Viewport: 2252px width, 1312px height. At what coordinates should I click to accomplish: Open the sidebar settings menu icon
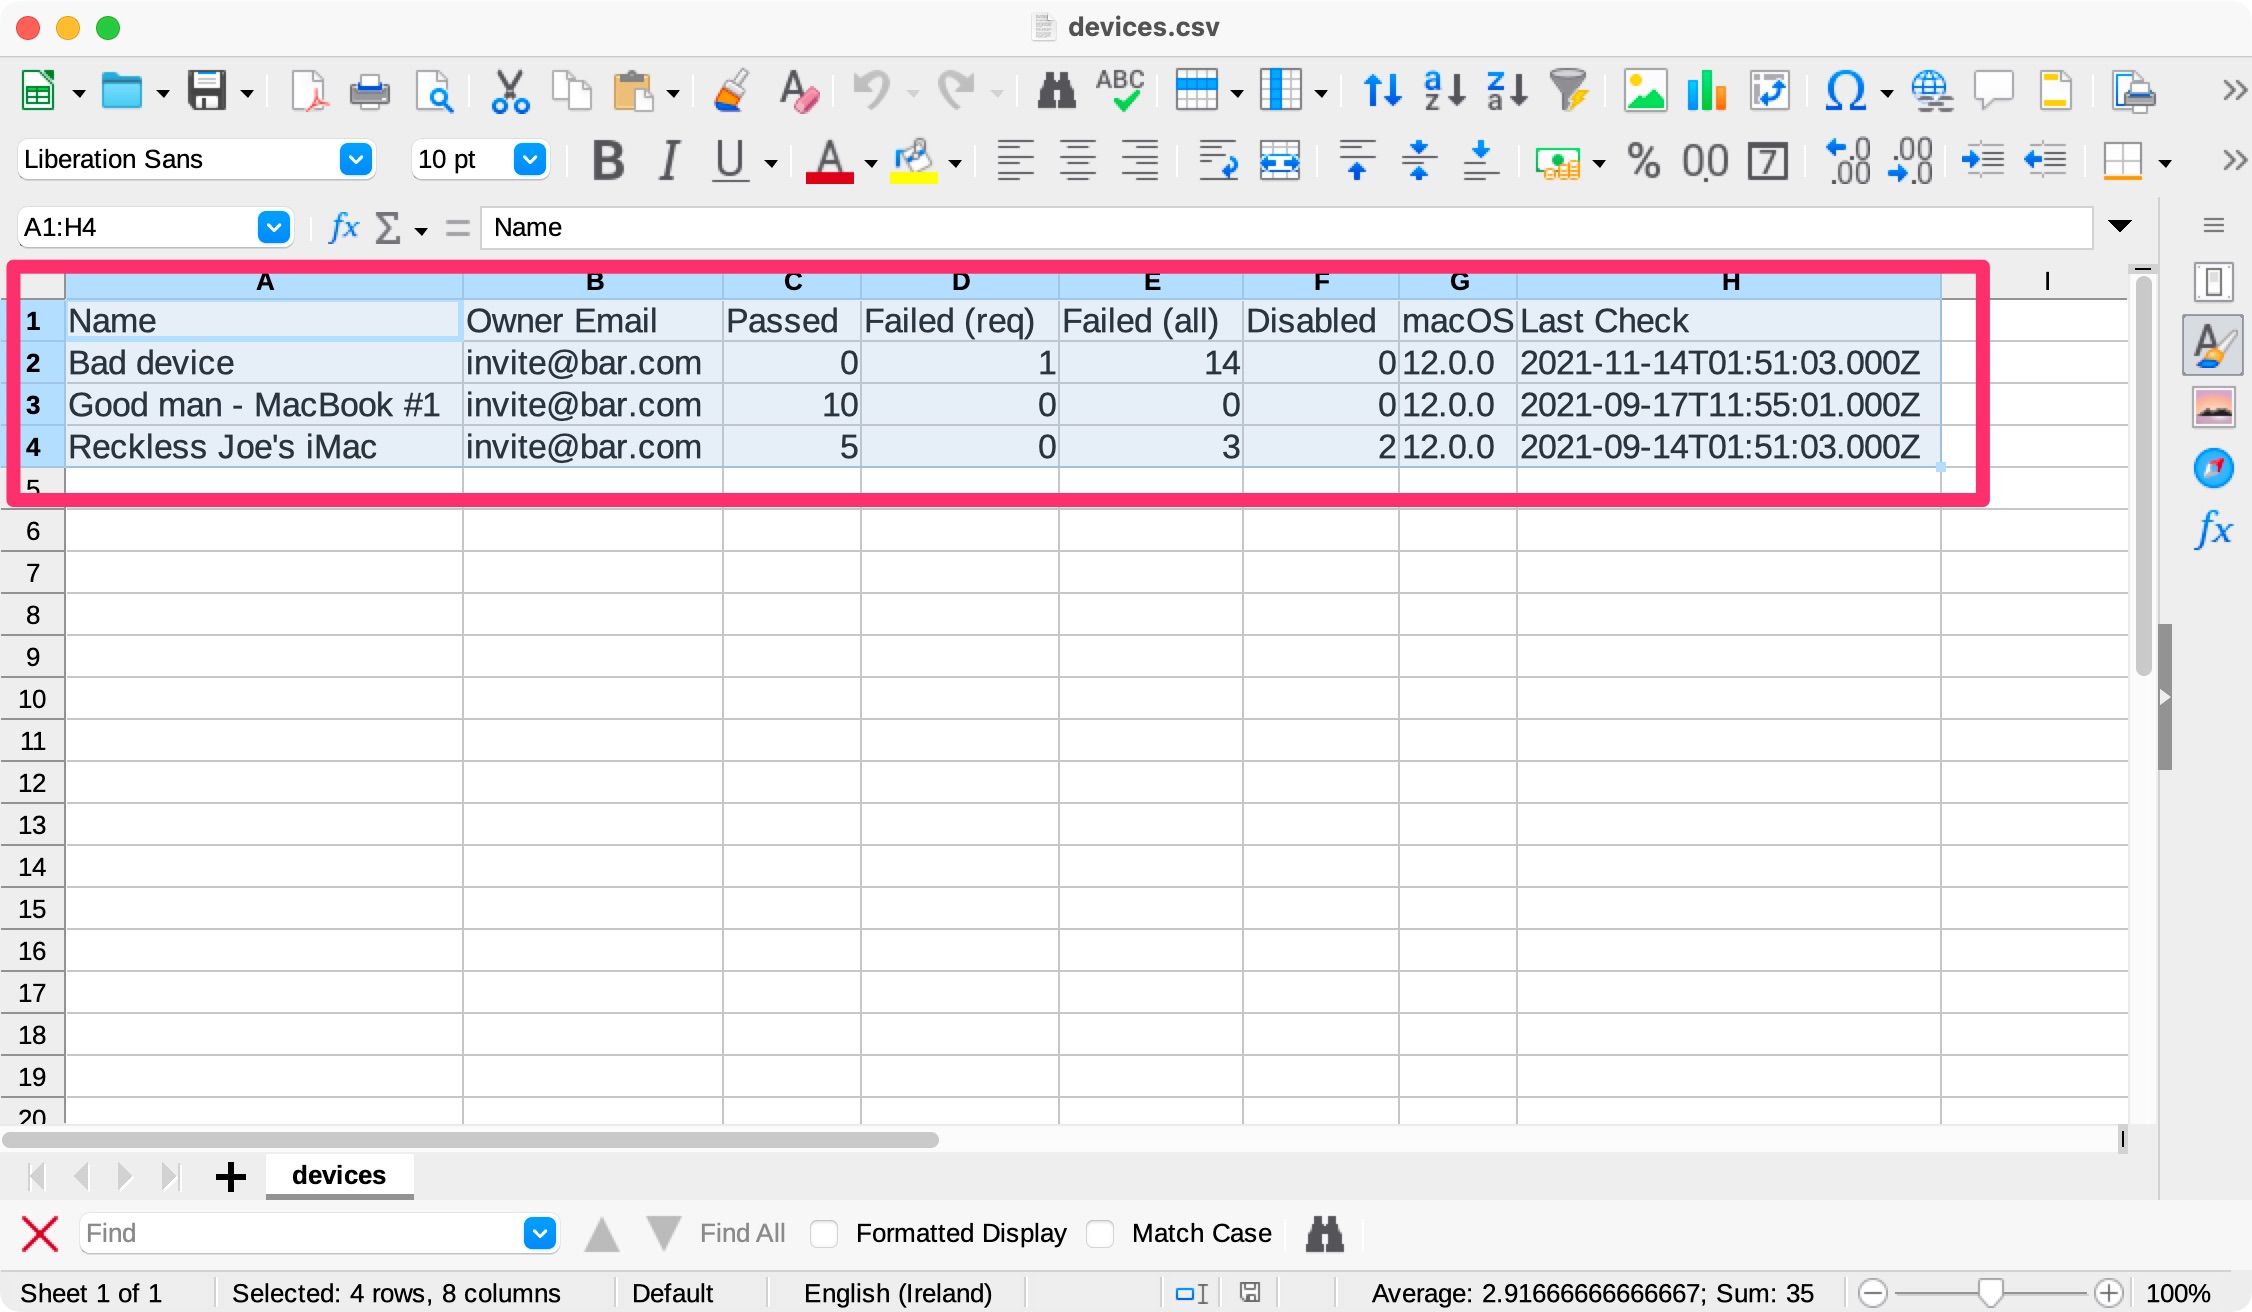[2214, 226]
